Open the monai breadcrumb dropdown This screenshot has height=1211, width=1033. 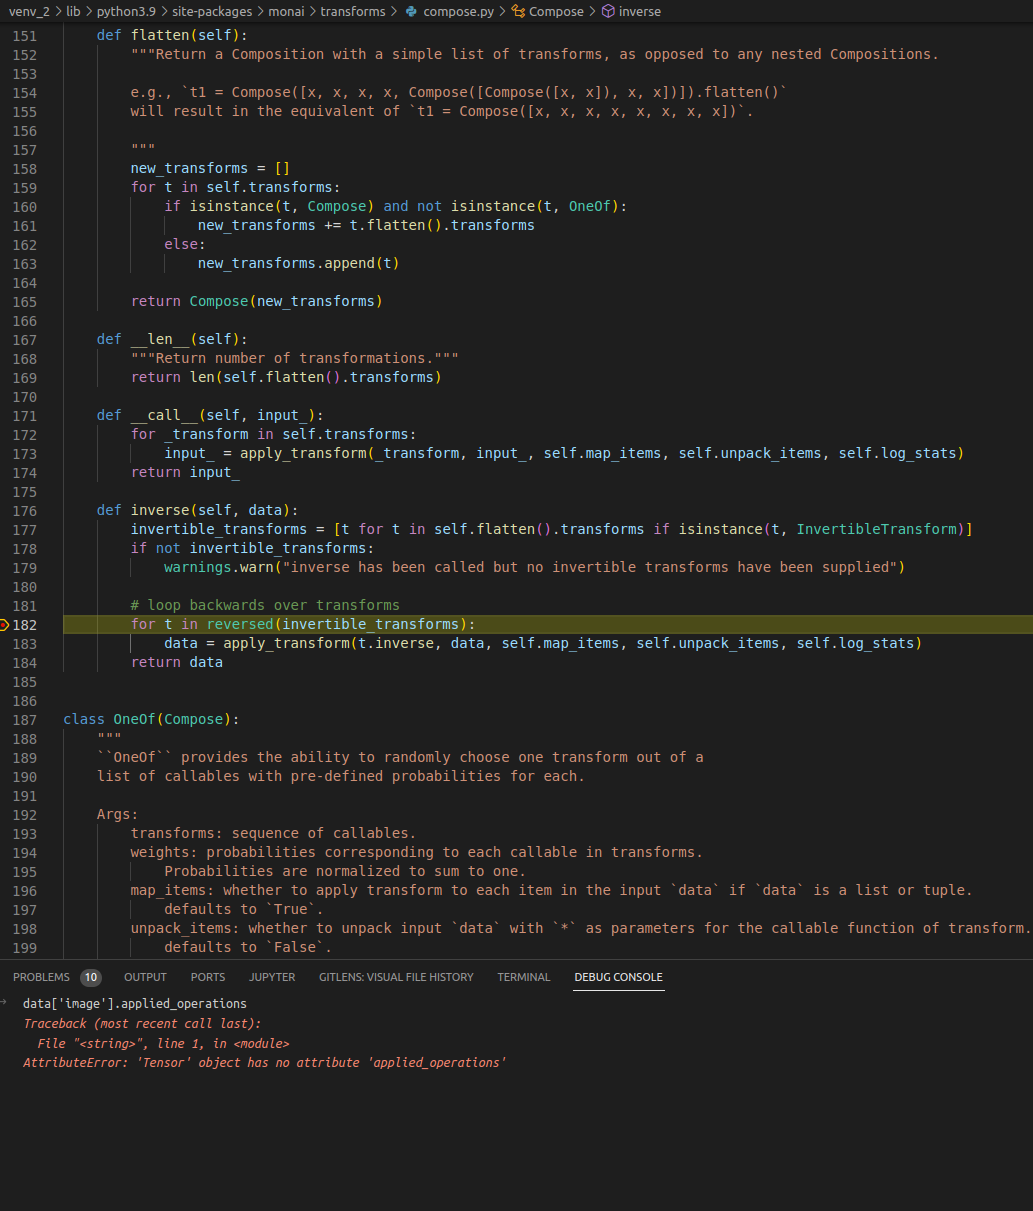pos(286,12)
